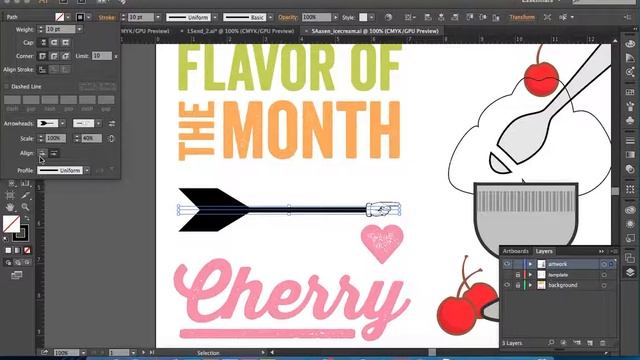Align stroke to center

(x=42, y=70)
